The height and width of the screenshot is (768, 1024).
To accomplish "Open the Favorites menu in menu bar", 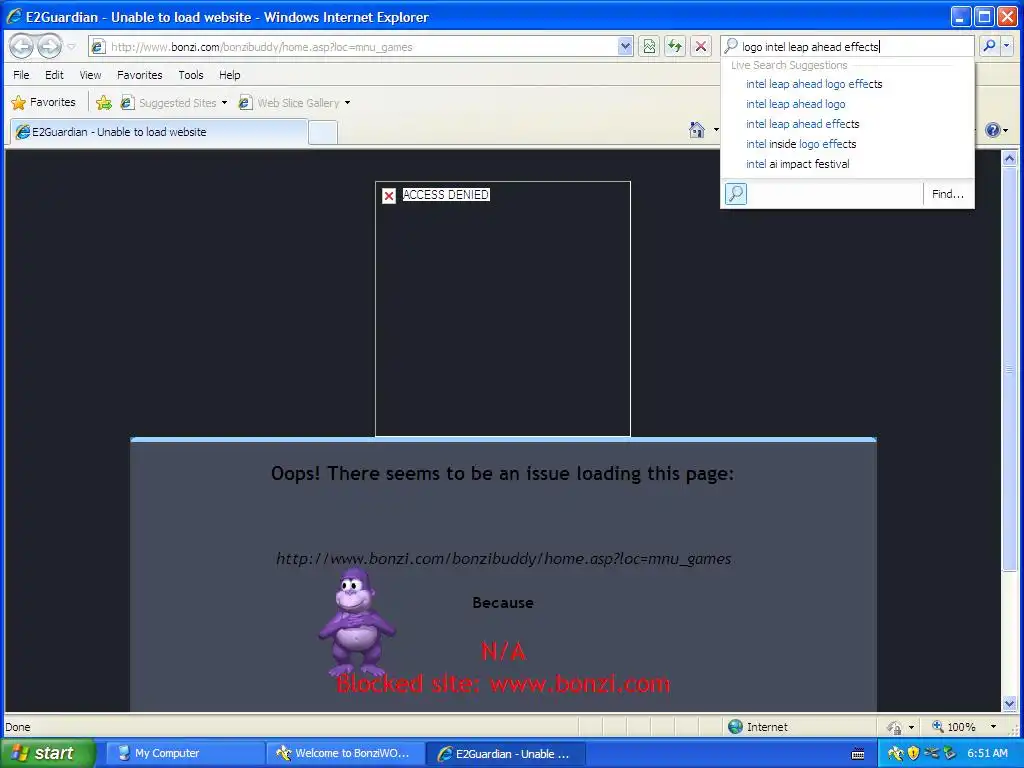I will [140, 75].
